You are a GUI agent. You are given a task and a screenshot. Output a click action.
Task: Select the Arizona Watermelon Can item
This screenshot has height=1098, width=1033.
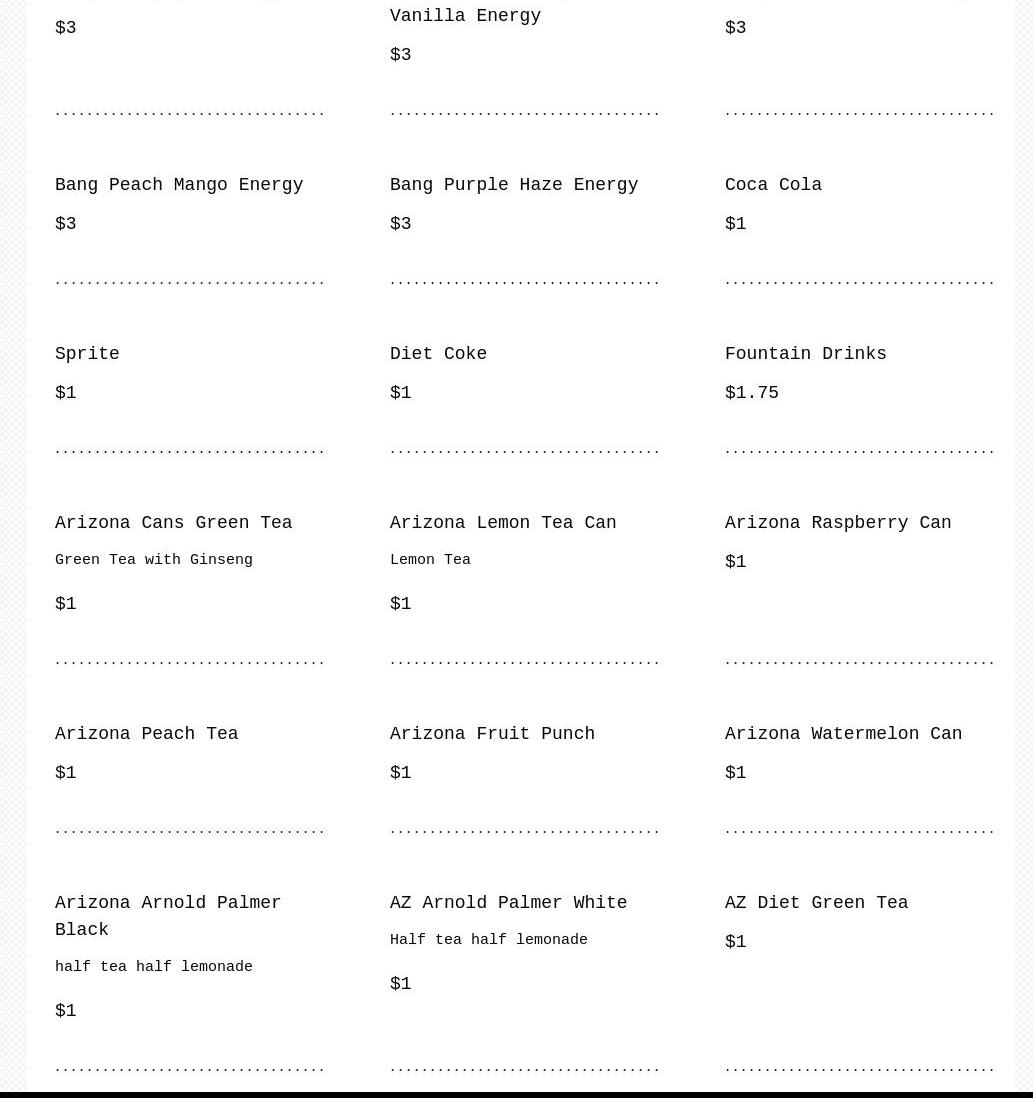(843, 734)
